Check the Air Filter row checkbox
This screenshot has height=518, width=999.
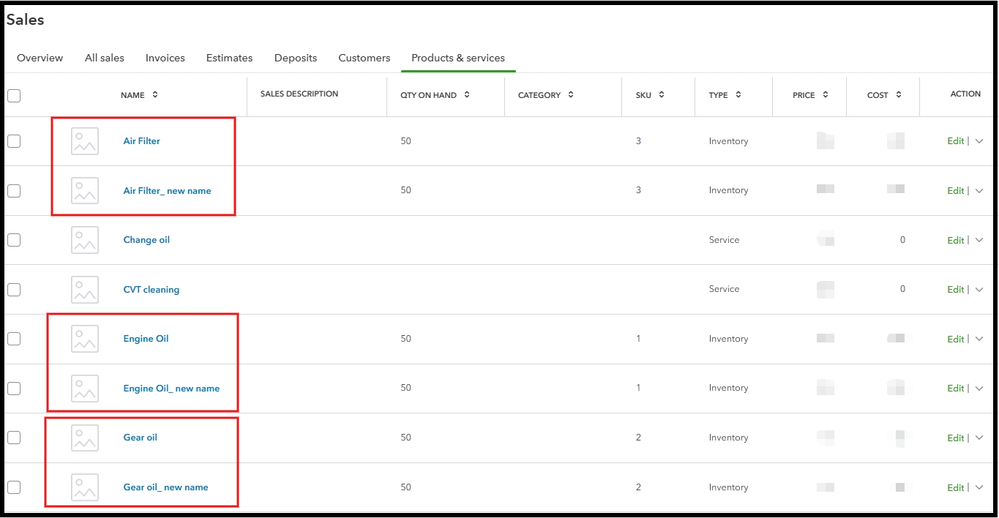pyautogui.click(x=14, y=141)
